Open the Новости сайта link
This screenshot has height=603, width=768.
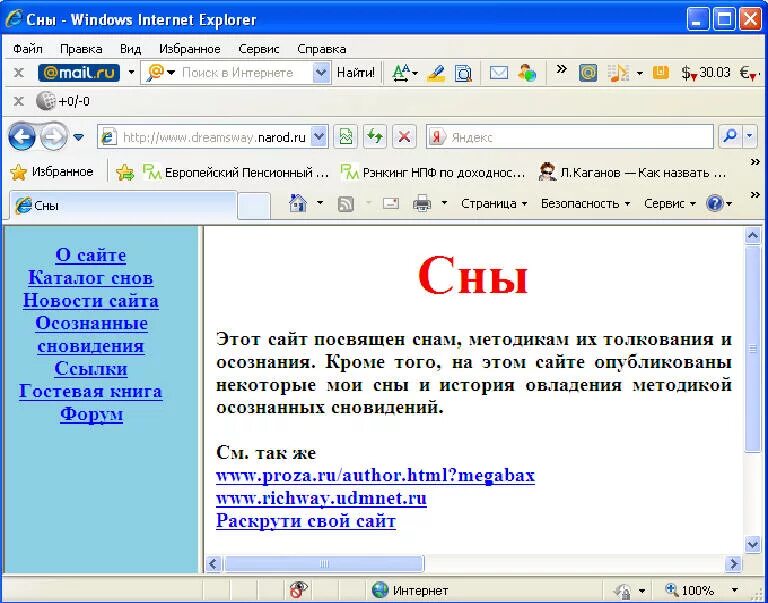pyautogui.click(x=91, y=300)
